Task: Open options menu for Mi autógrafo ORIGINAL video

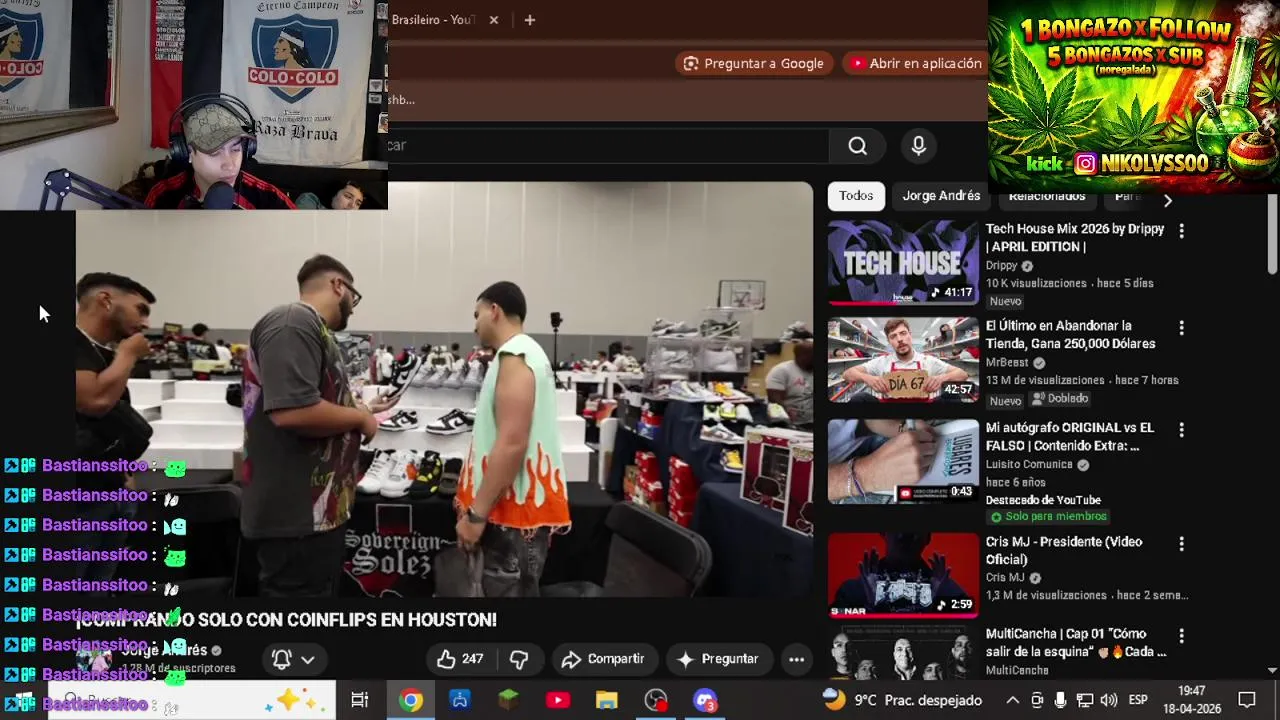Action: [1181, 430]
